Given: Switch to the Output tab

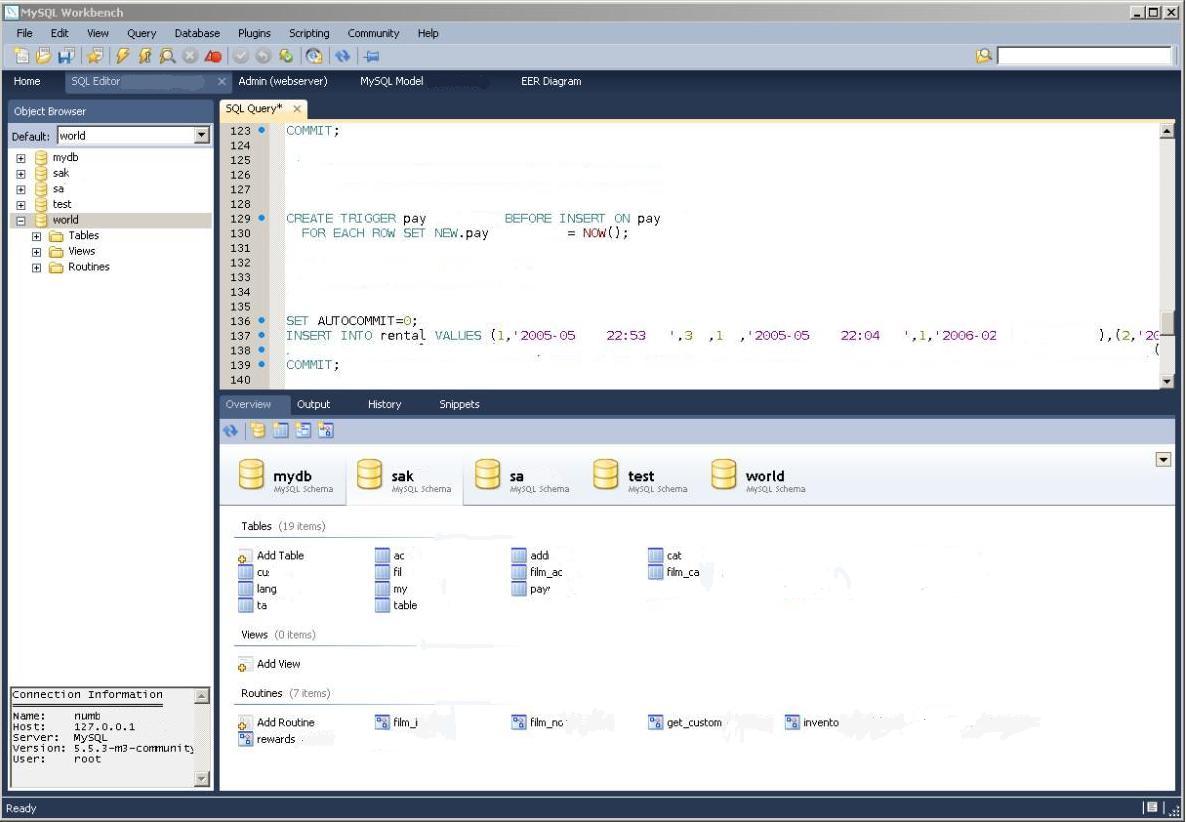Looking at the screenshot, I should pyautogui.click(x=313, y=405).
